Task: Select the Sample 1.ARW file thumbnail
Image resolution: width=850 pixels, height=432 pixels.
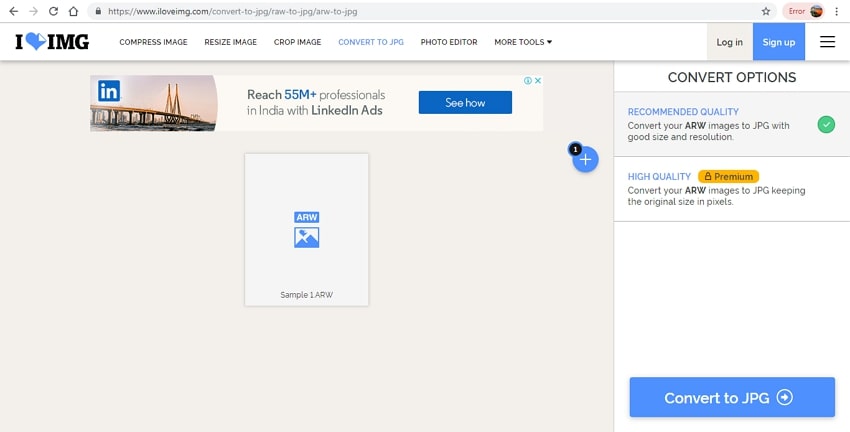Action: (306, 229)
